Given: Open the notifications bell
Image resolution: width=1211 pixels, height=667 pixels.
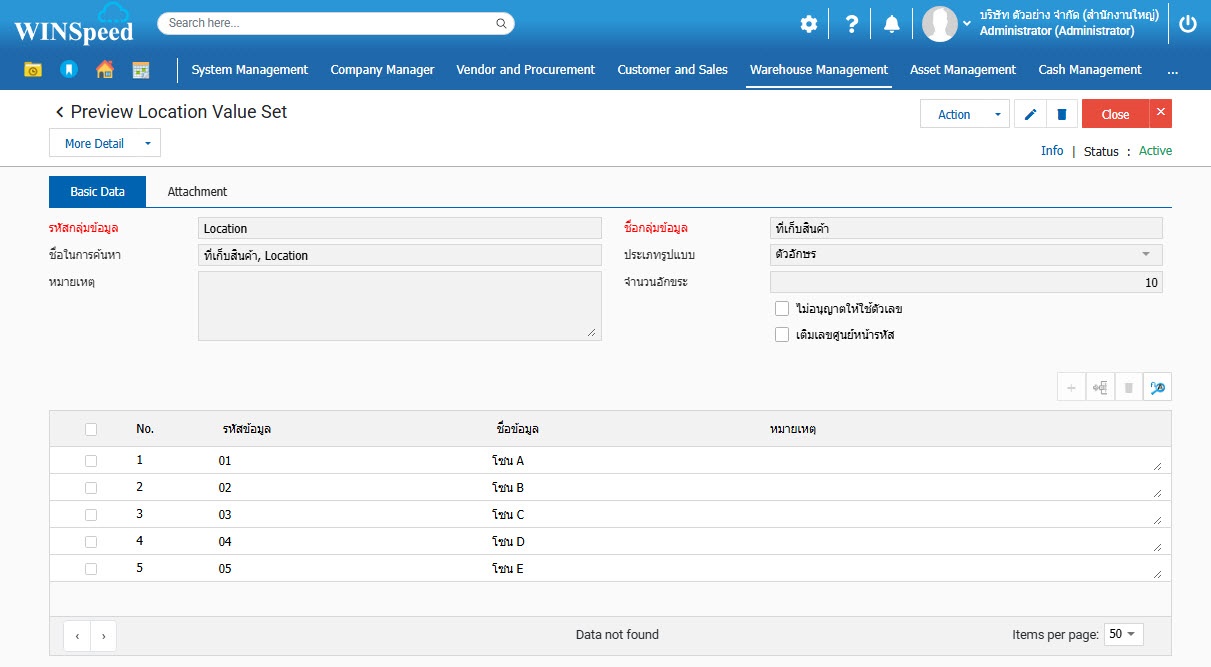Looking at the screenshot, I should point(891,24).
